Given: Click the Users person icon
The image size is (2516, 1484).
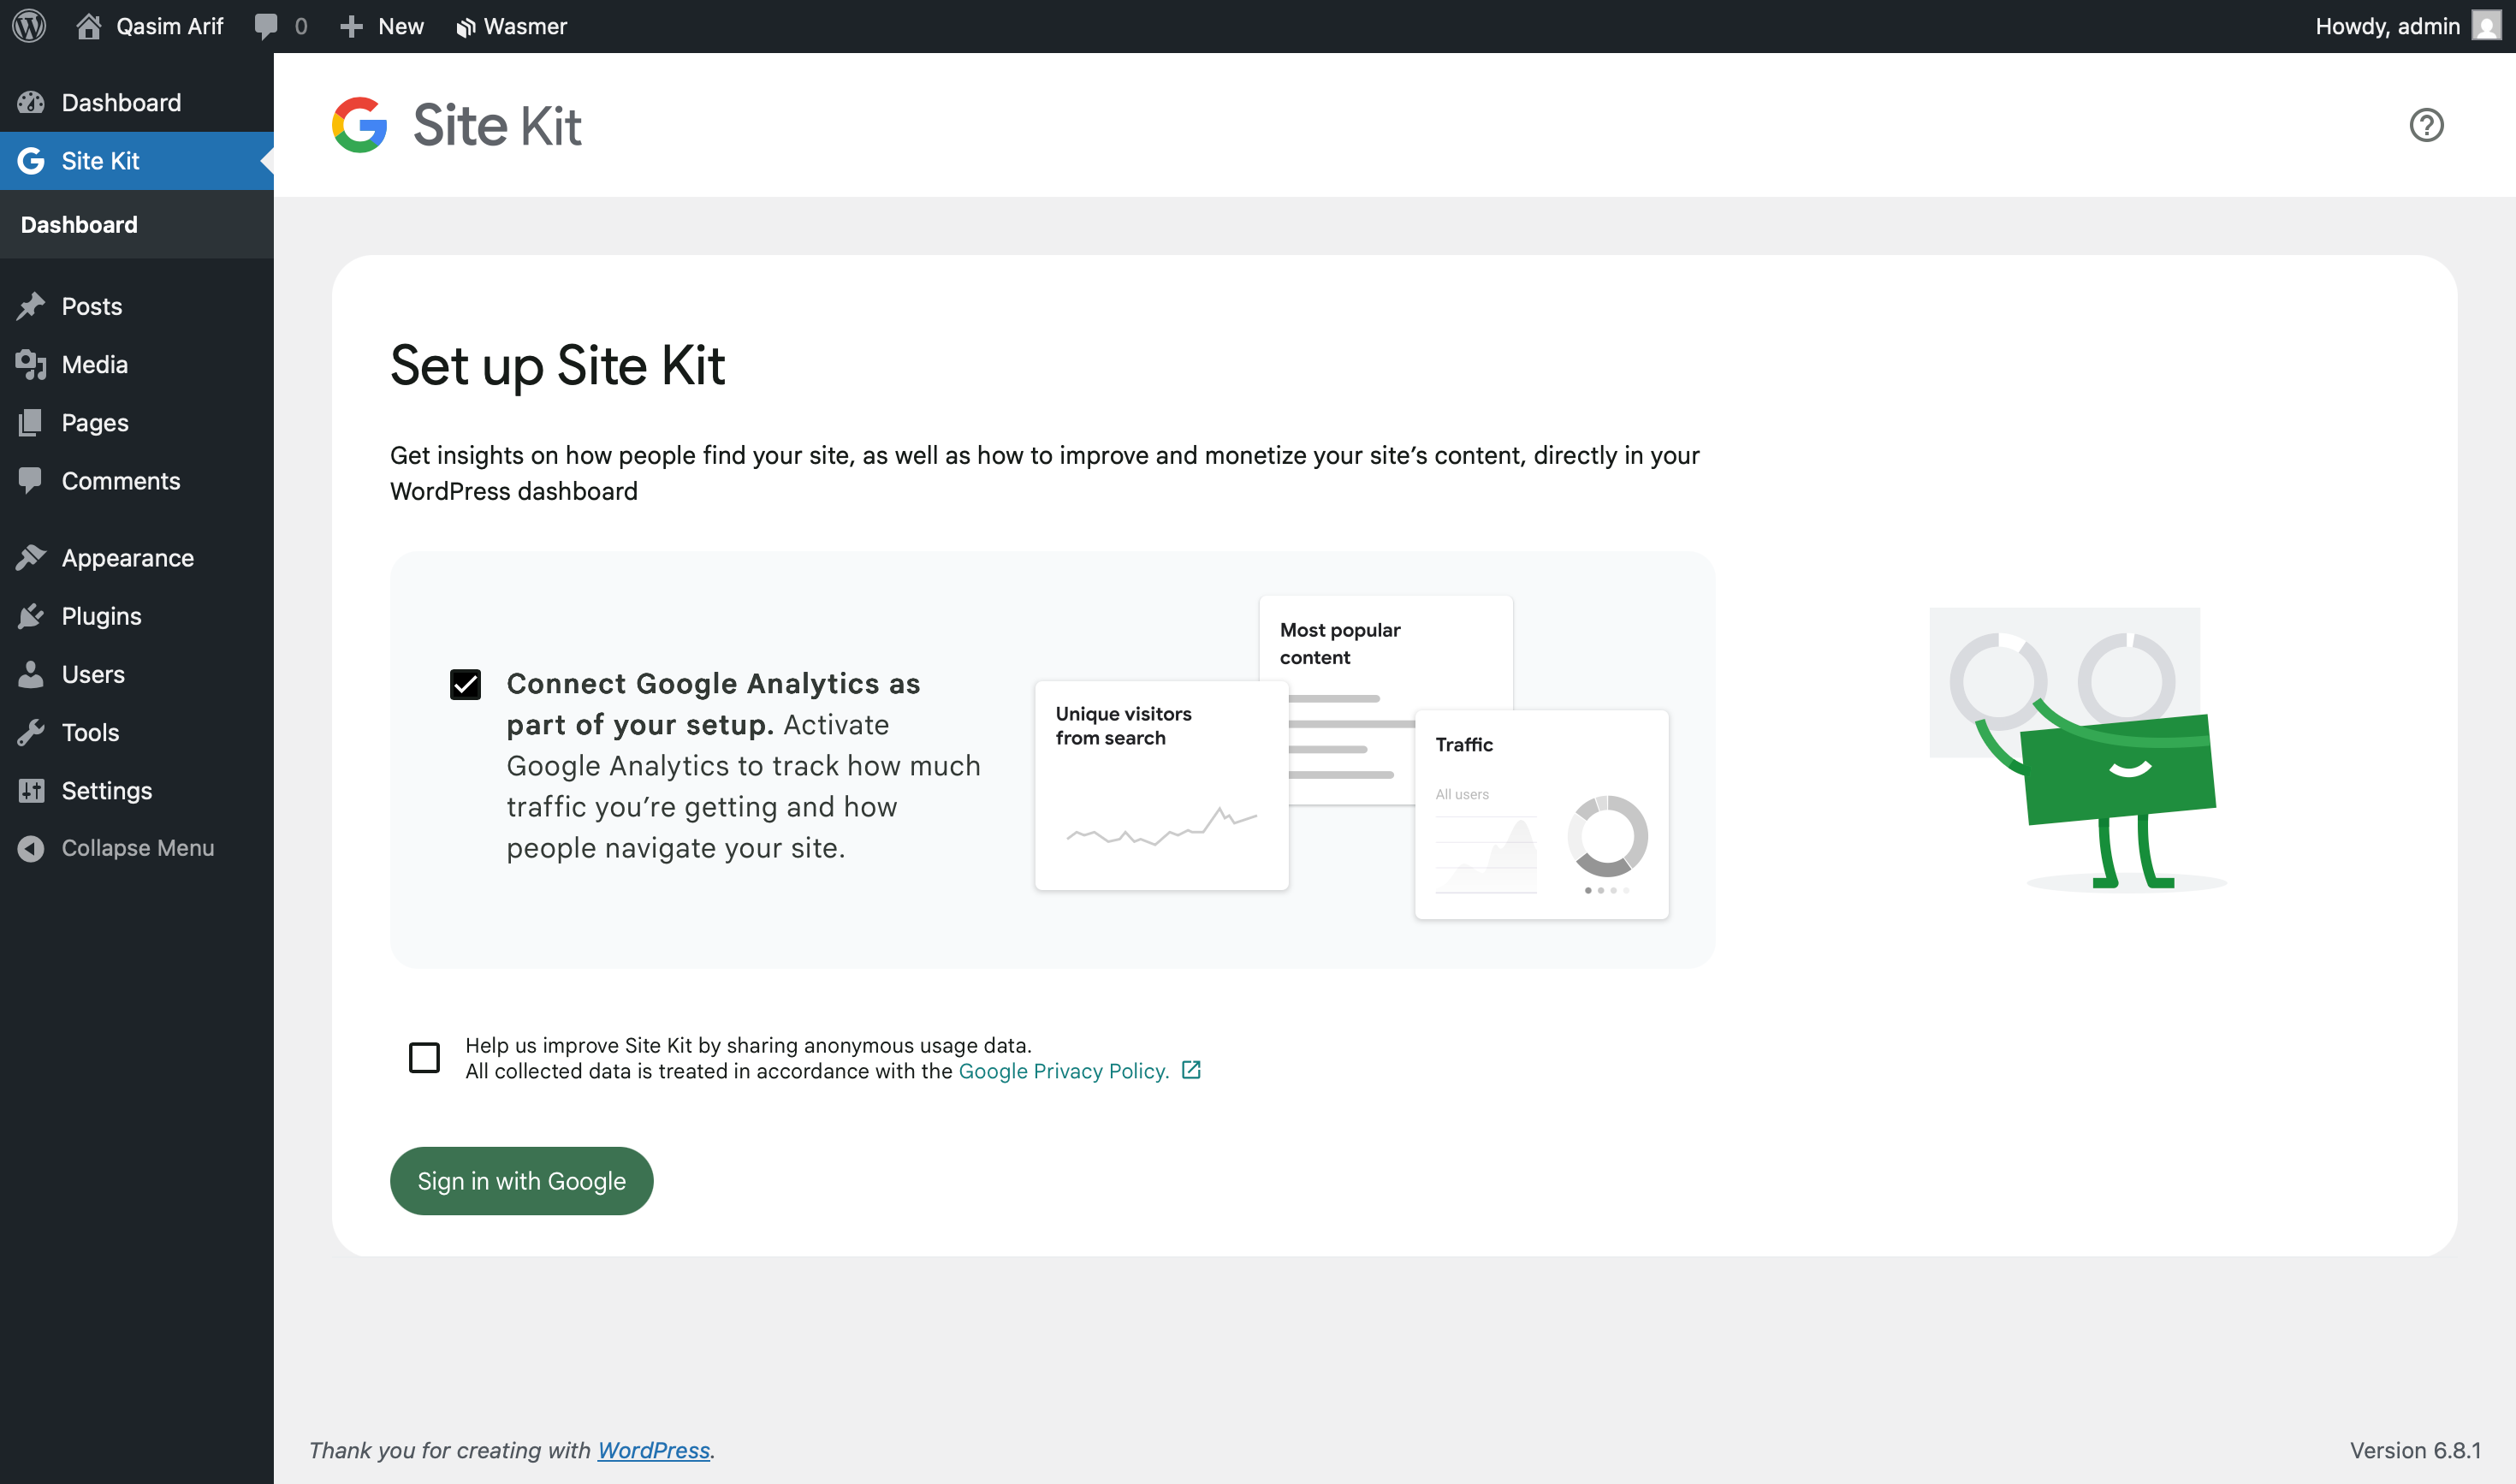Looking at the screenshot, I should 31,674.
